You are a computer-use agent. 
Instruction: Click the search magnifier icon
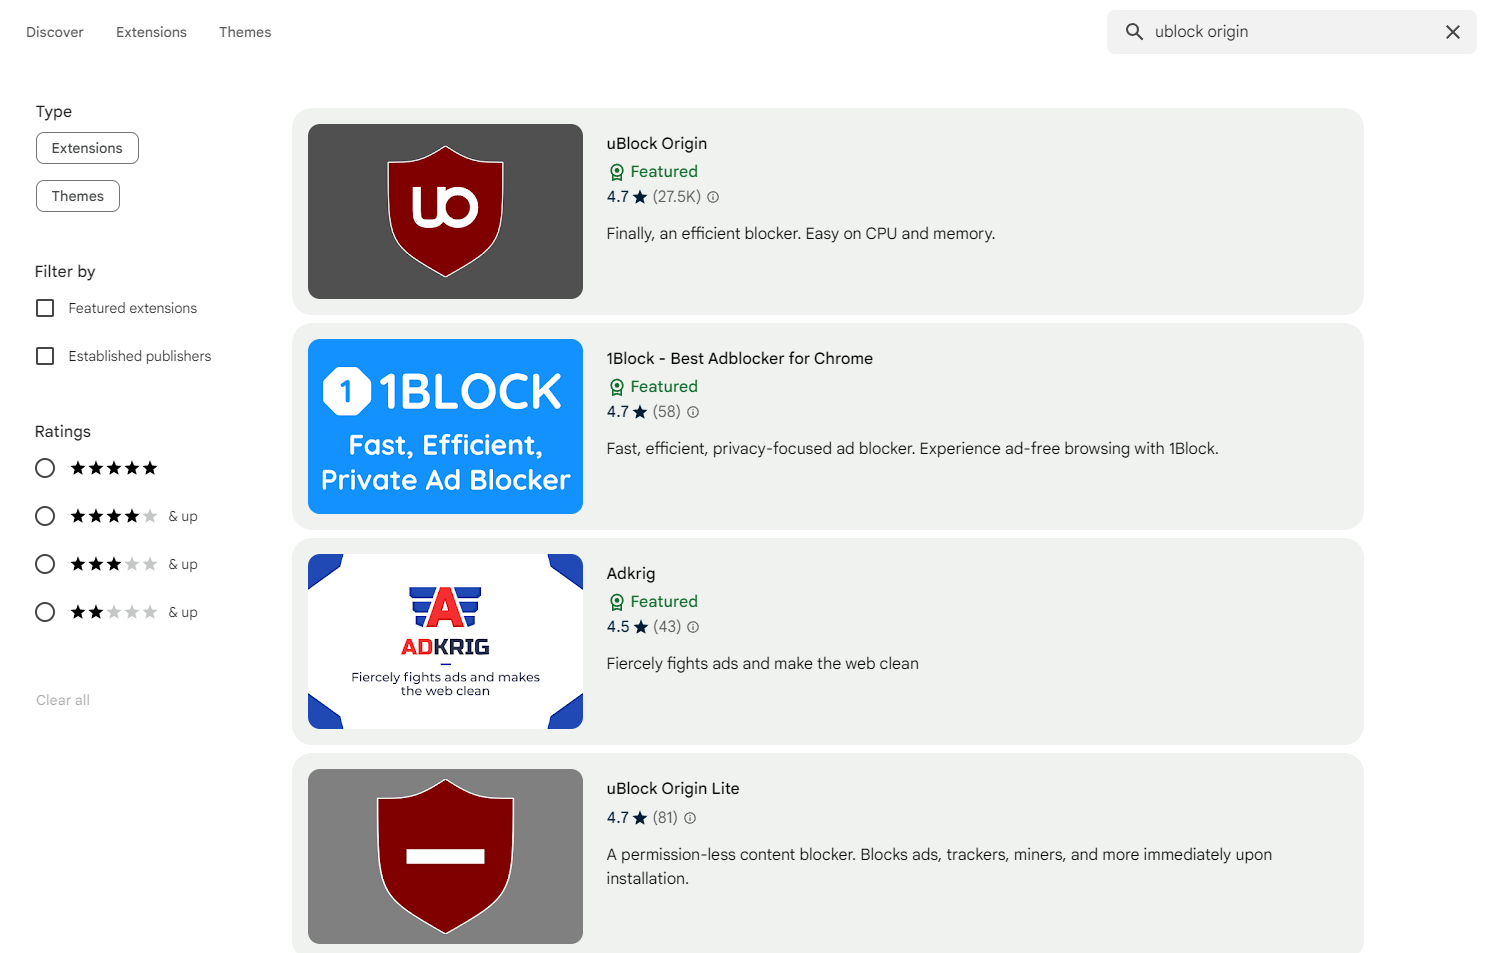point(1134,31)
